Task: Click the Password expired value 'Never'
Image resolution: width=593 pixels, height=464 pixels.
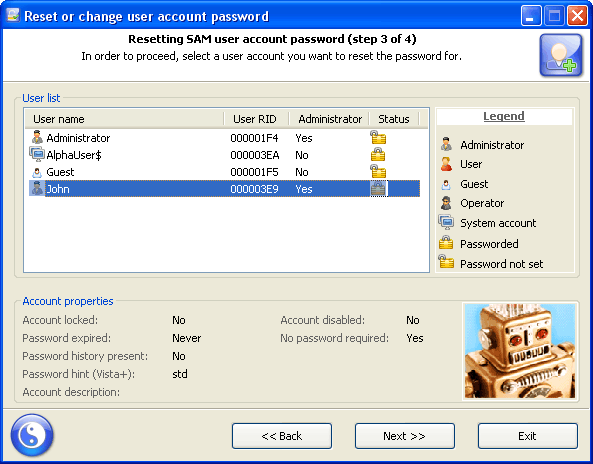Action: click(x=186, y=338)
